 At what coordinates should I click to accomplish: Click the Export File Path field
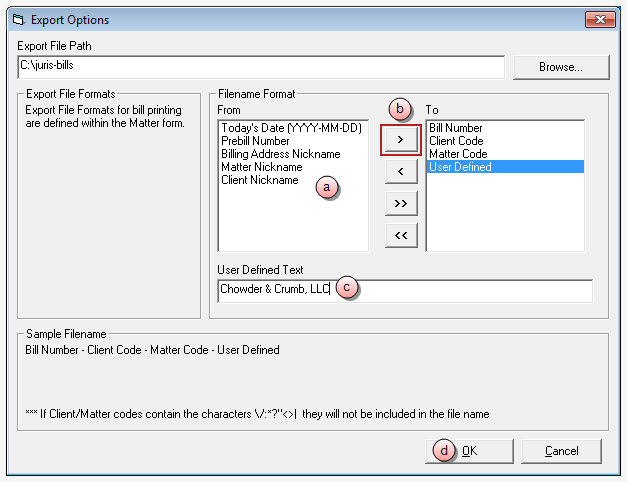(261, 67)
